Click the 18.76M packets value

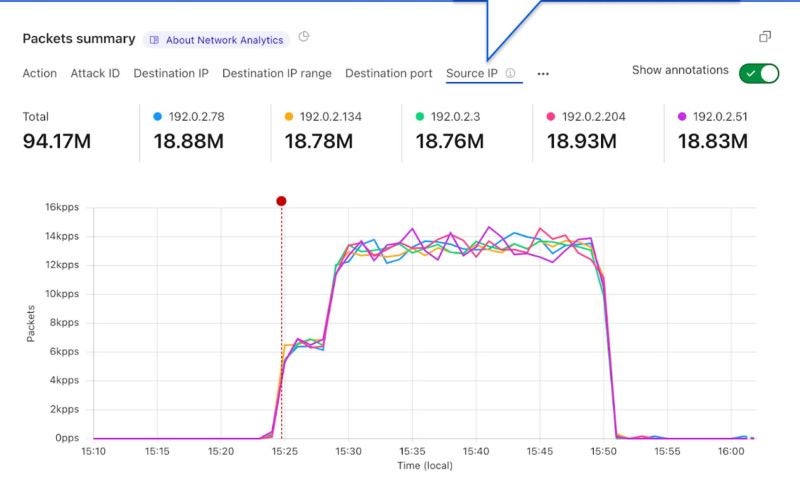tap(450, 141)
